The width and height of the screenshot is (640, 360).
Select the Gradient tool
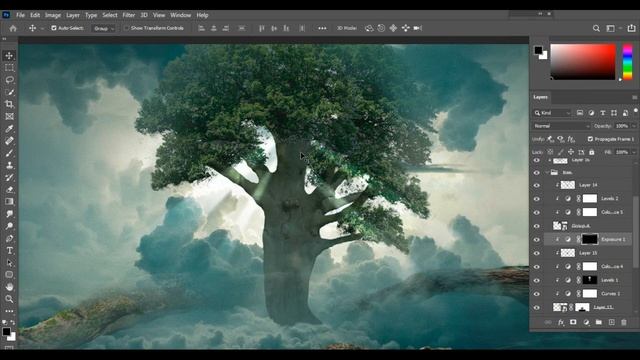tap(9, 202)
